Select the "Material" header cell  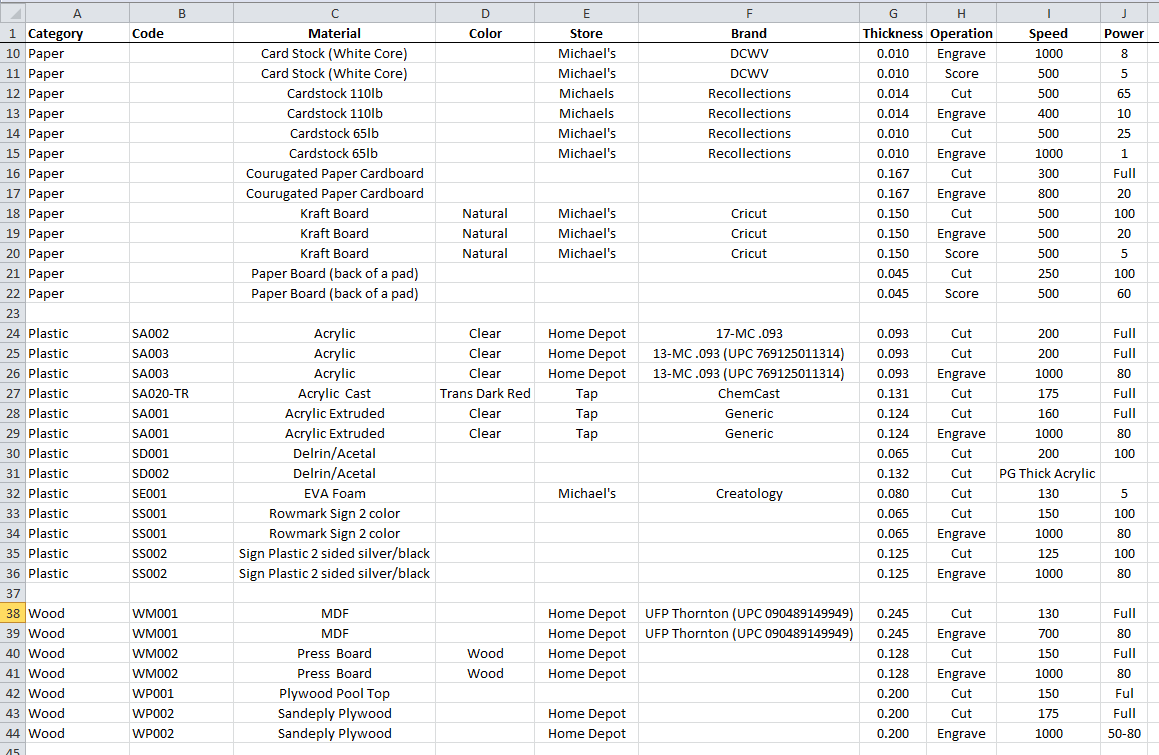tap(335, 33)
